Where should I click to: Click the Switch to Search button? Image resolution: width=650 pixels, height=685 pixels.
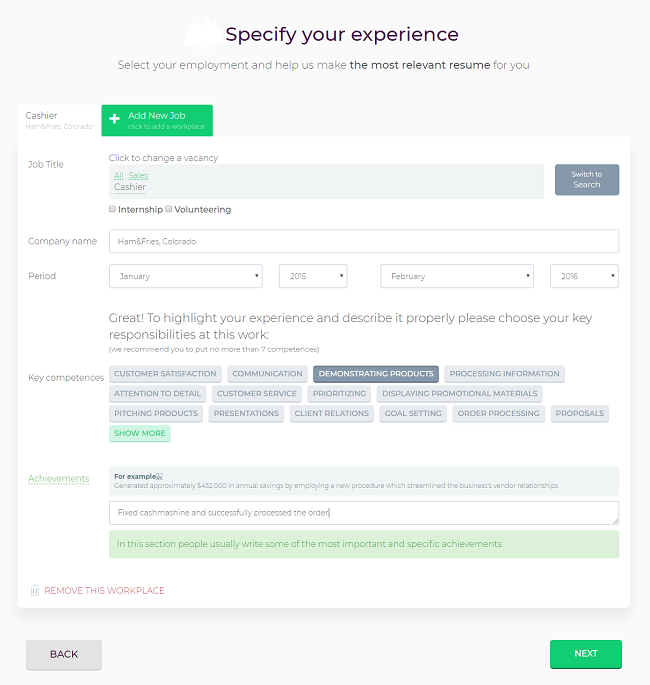tap(587, 180)
